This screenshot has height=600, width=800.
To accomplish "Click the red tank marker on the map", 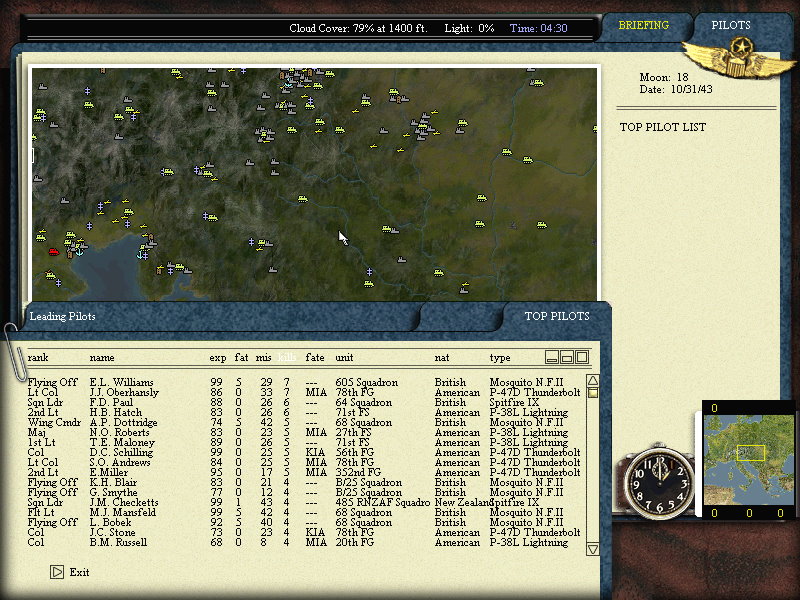I will point(54,252).
